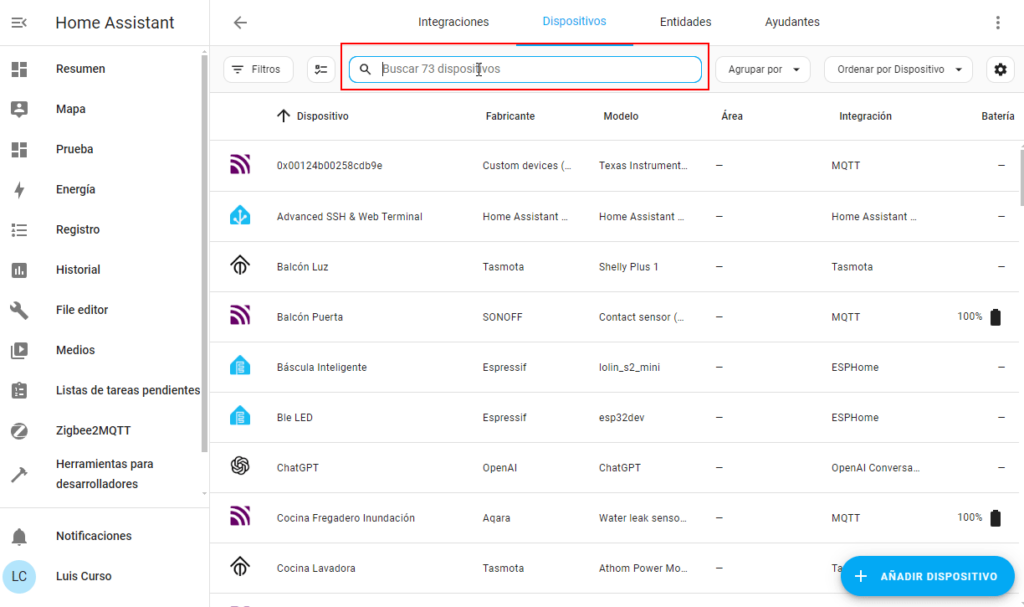Expand the Agrupar por dropdown

coord(763,69)
